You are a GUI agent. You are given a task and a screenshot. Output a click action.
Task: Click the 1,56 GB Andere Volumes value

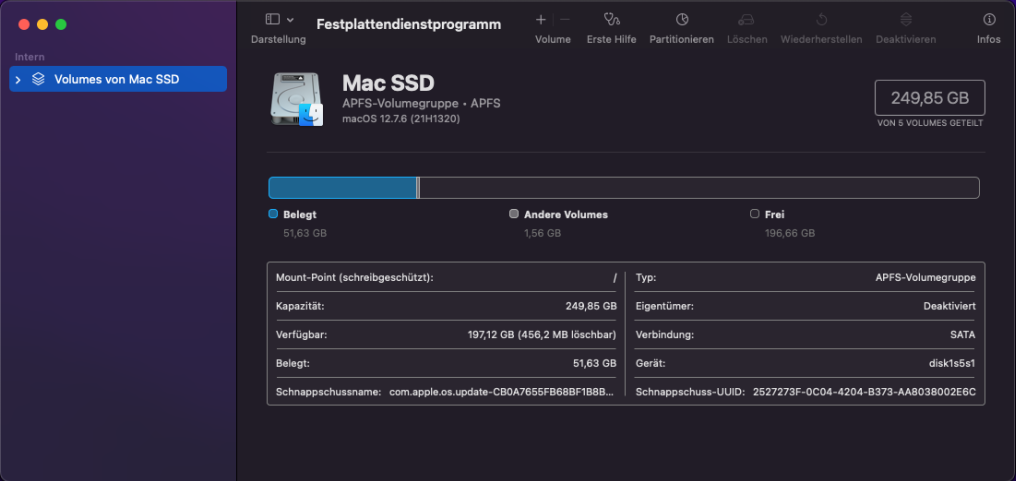(542, 233)
